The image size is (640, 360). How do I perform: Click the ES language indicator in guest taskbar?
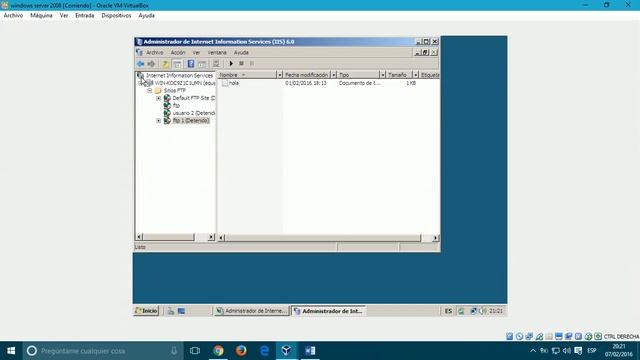click(x=448, y=311)
